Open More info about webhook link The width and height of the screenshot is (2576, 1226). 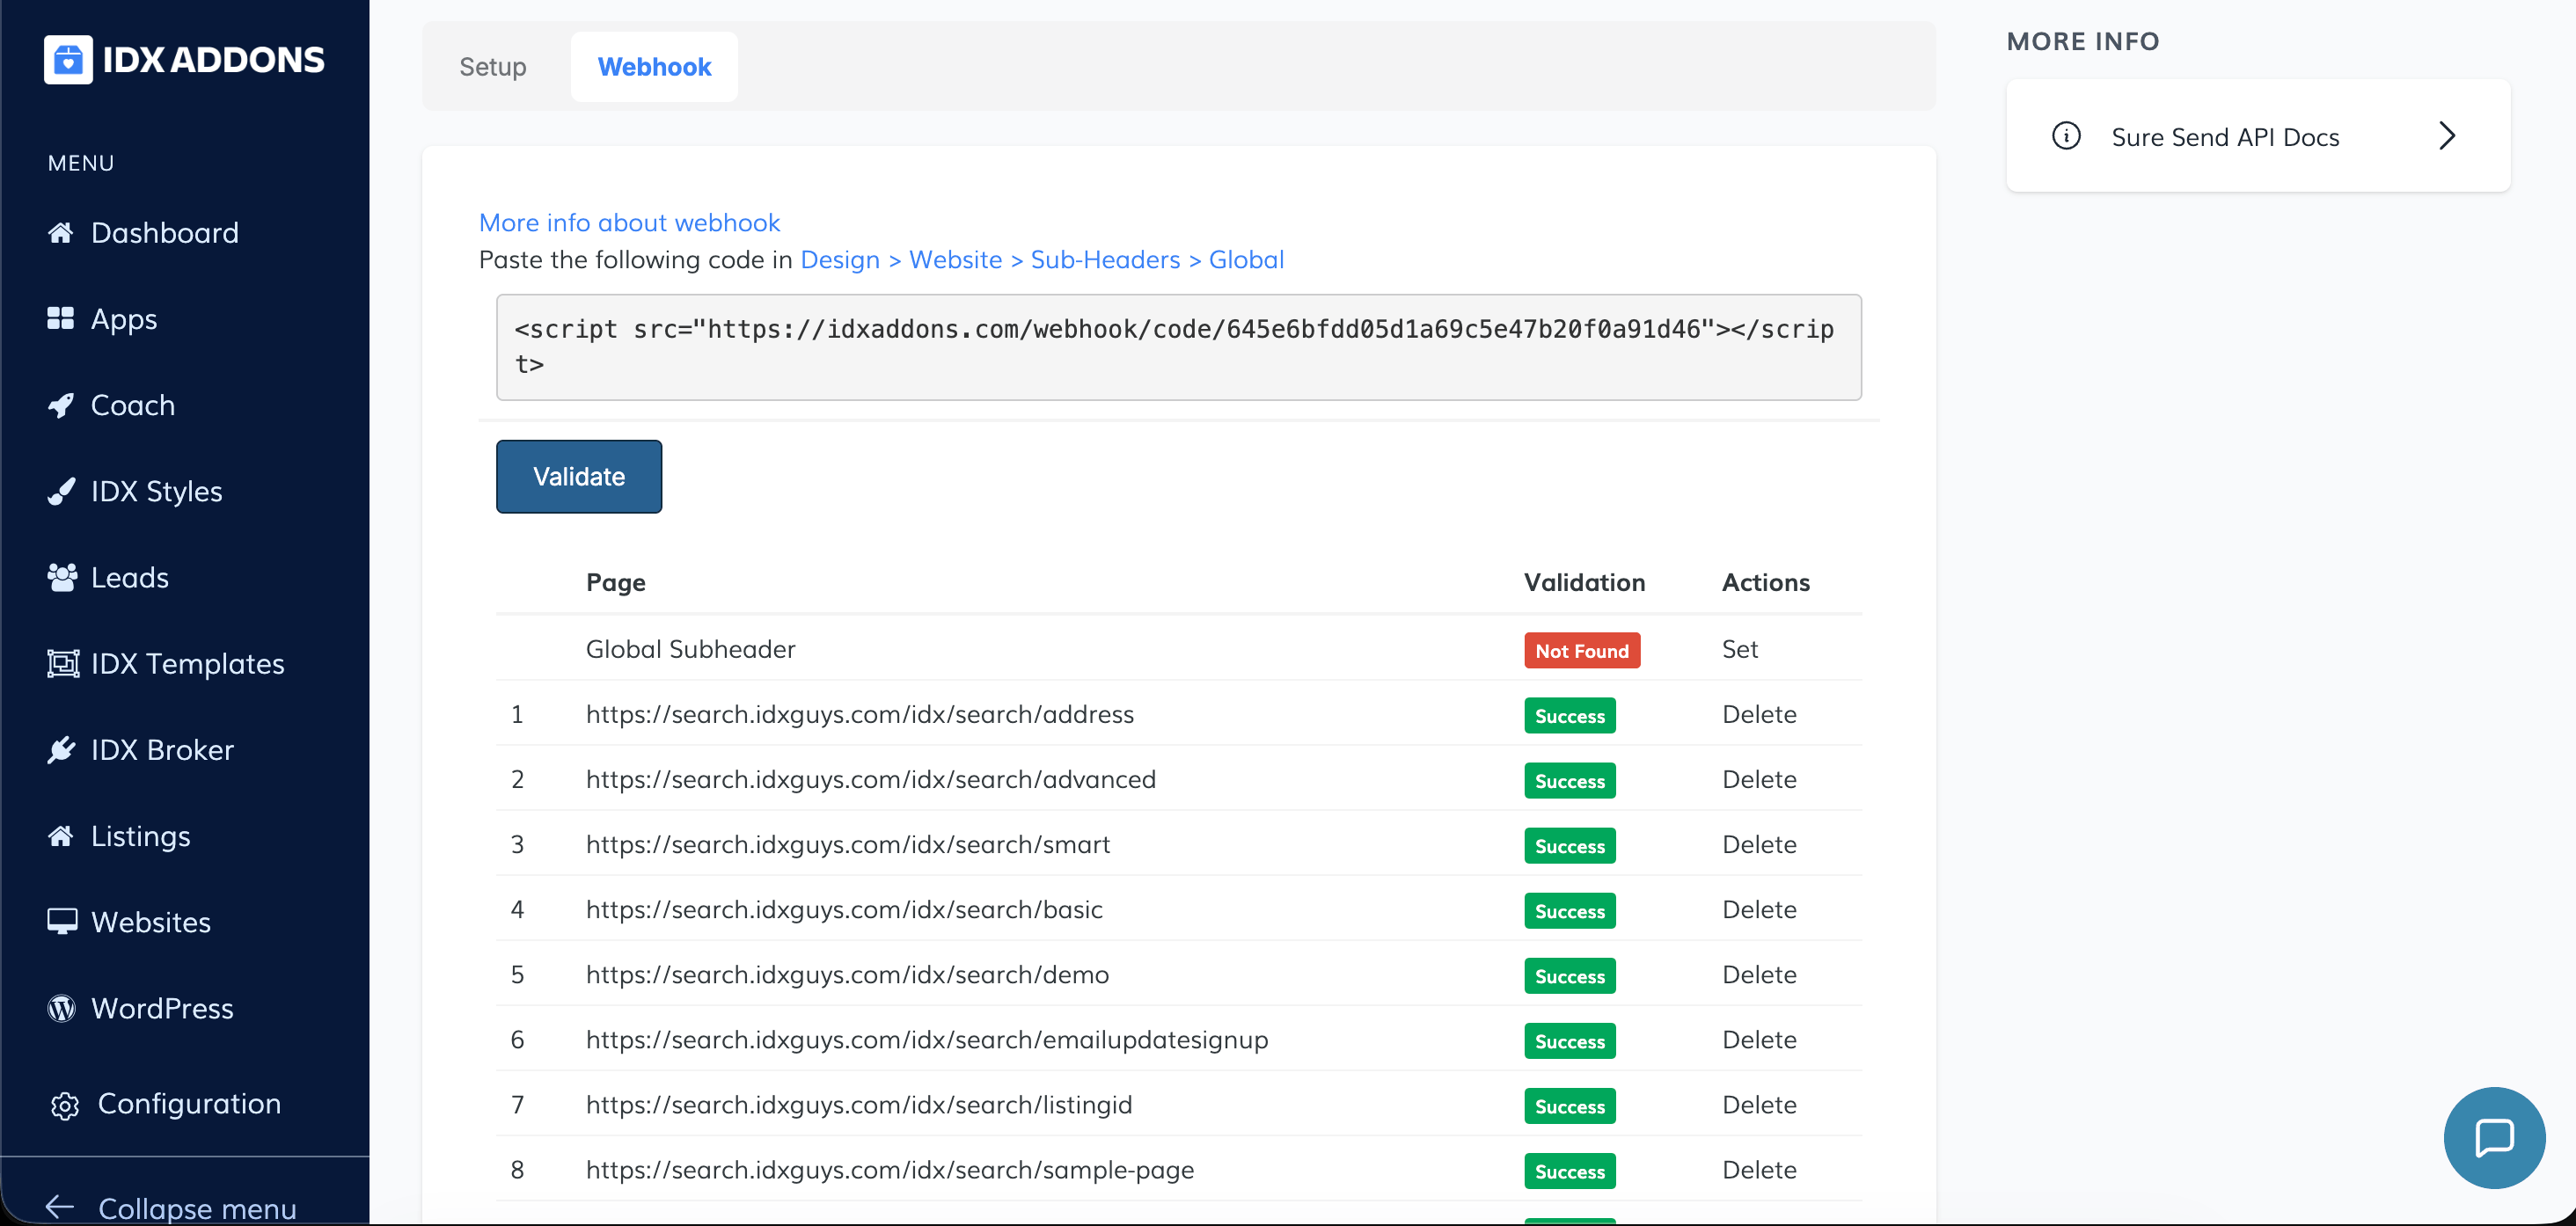click(x=629, y=222)
